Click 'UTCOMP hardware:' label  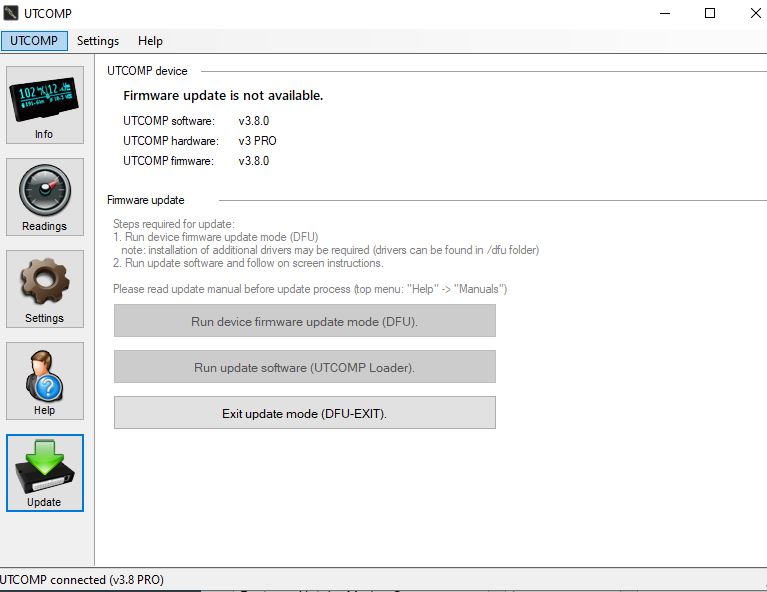(x=171, y=141)
